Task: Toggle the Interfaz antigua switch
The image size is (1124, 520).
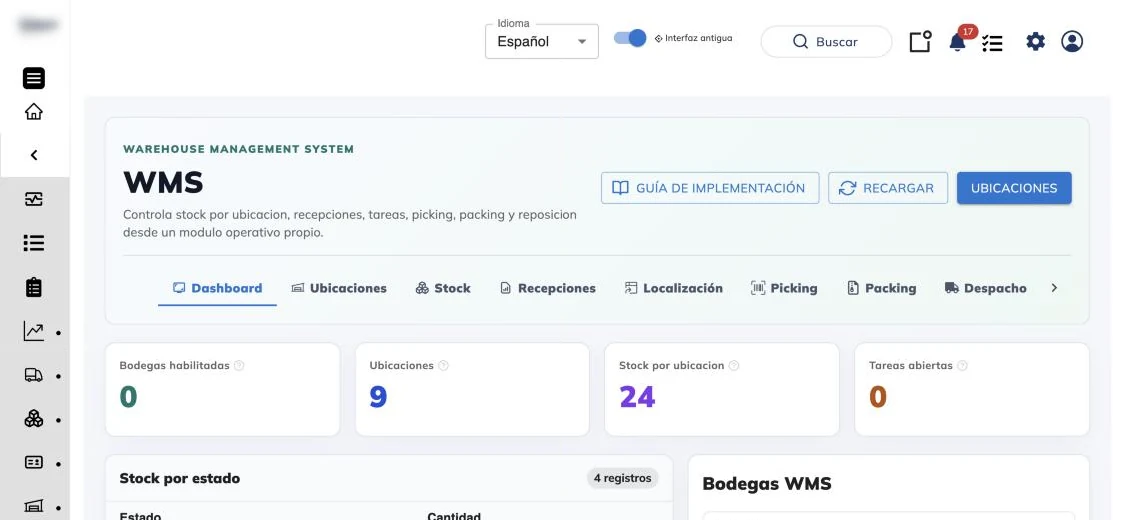Action: (630, 38)
